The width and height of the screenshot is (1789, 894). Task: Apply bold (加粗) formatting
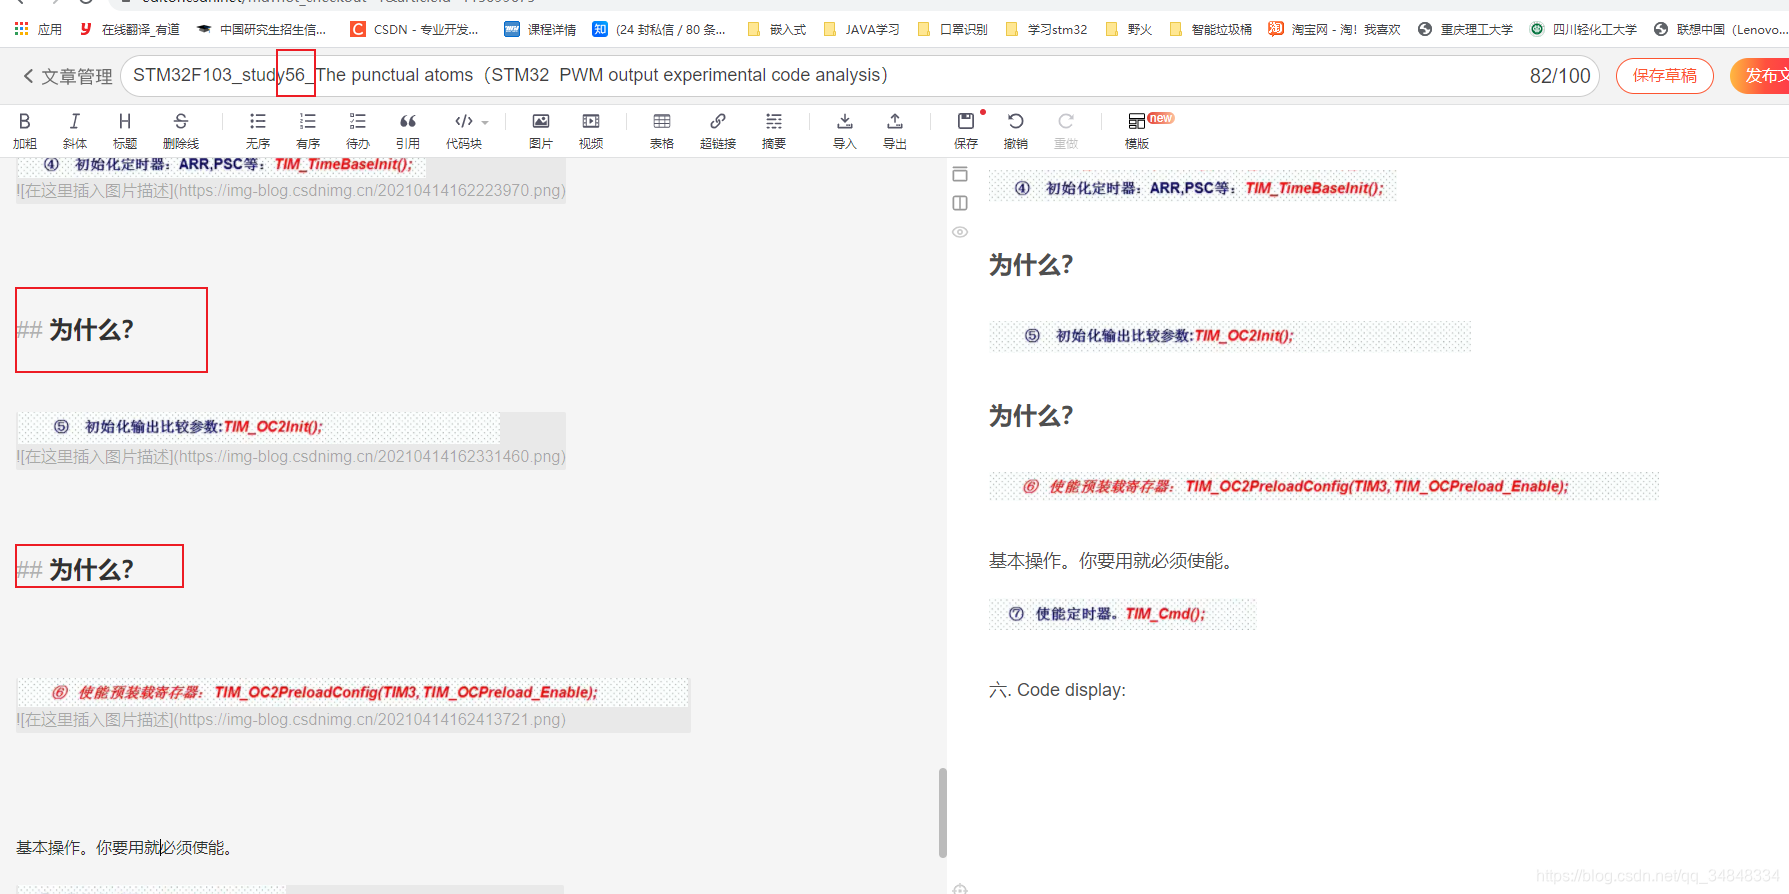(25, 131)
